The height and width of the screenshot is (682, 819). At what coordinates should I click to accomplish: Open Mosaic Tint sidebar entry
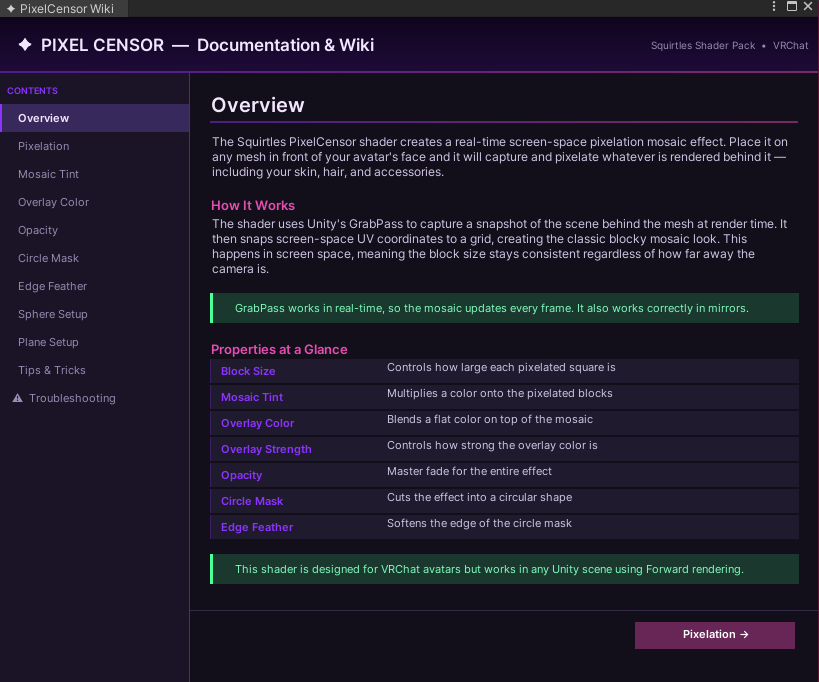click(95, 174)
